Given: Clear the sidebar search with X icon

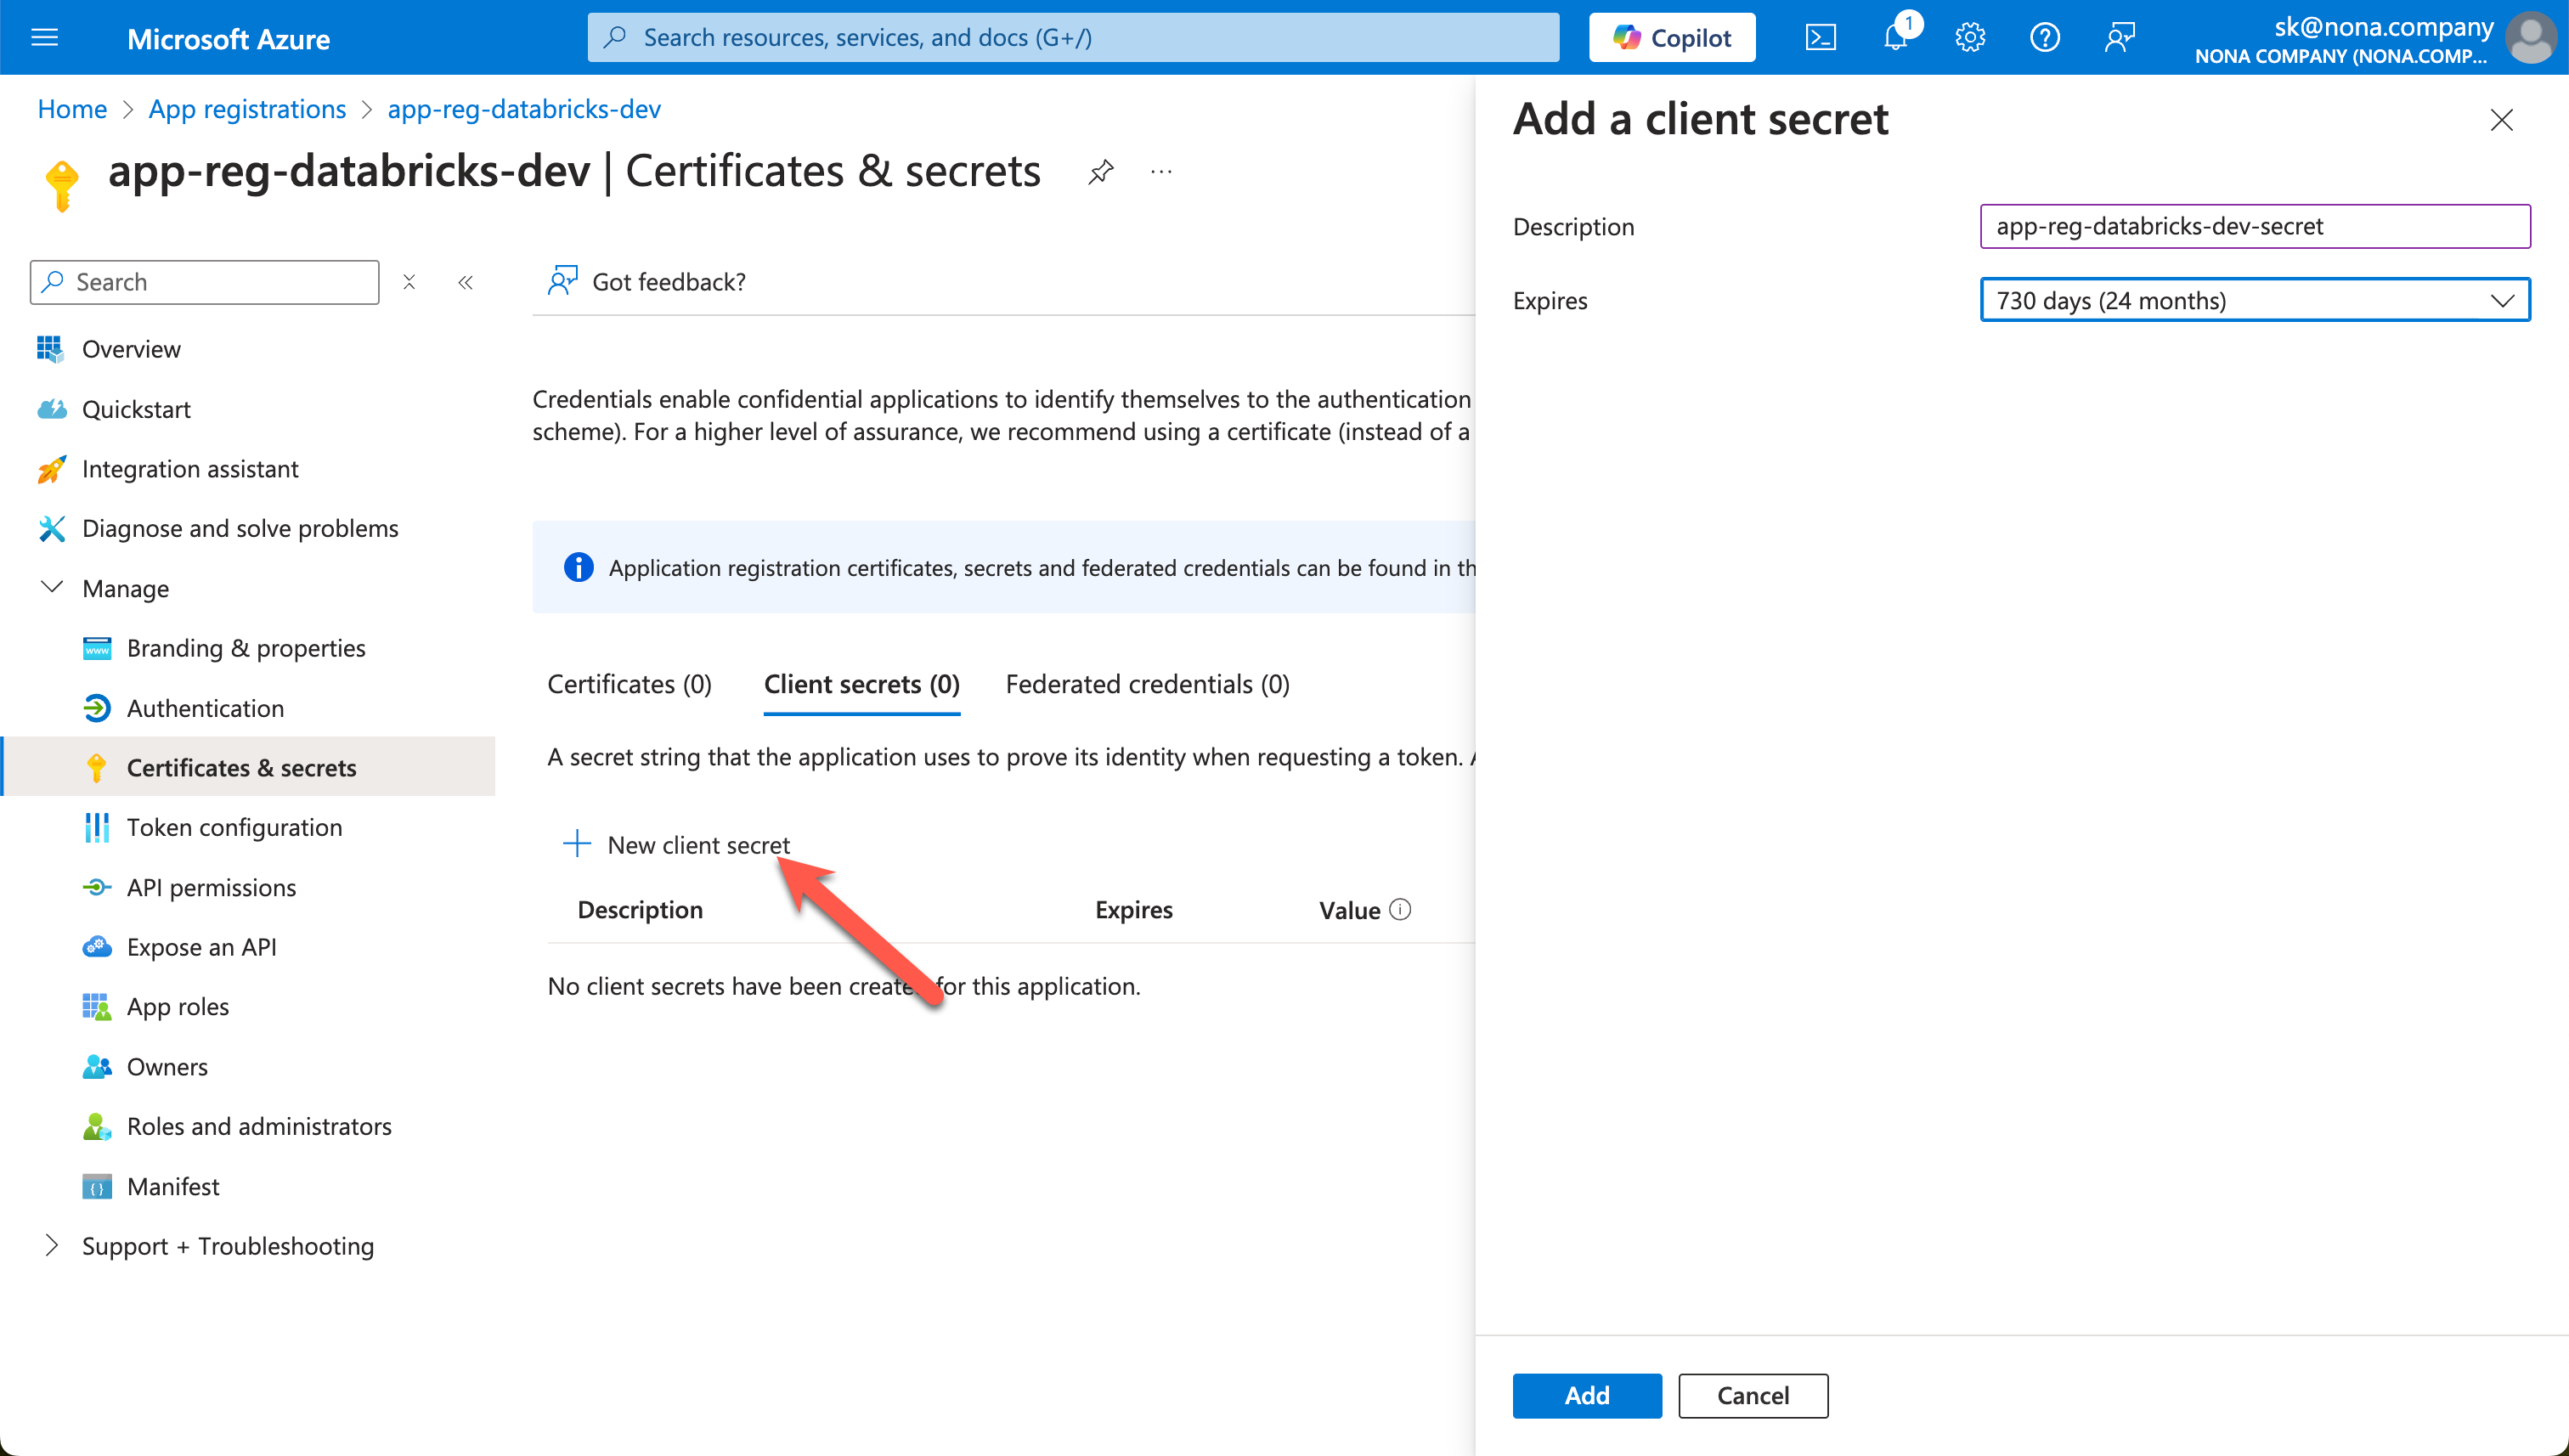Looking at the screenshot, I should coord(409,282).
